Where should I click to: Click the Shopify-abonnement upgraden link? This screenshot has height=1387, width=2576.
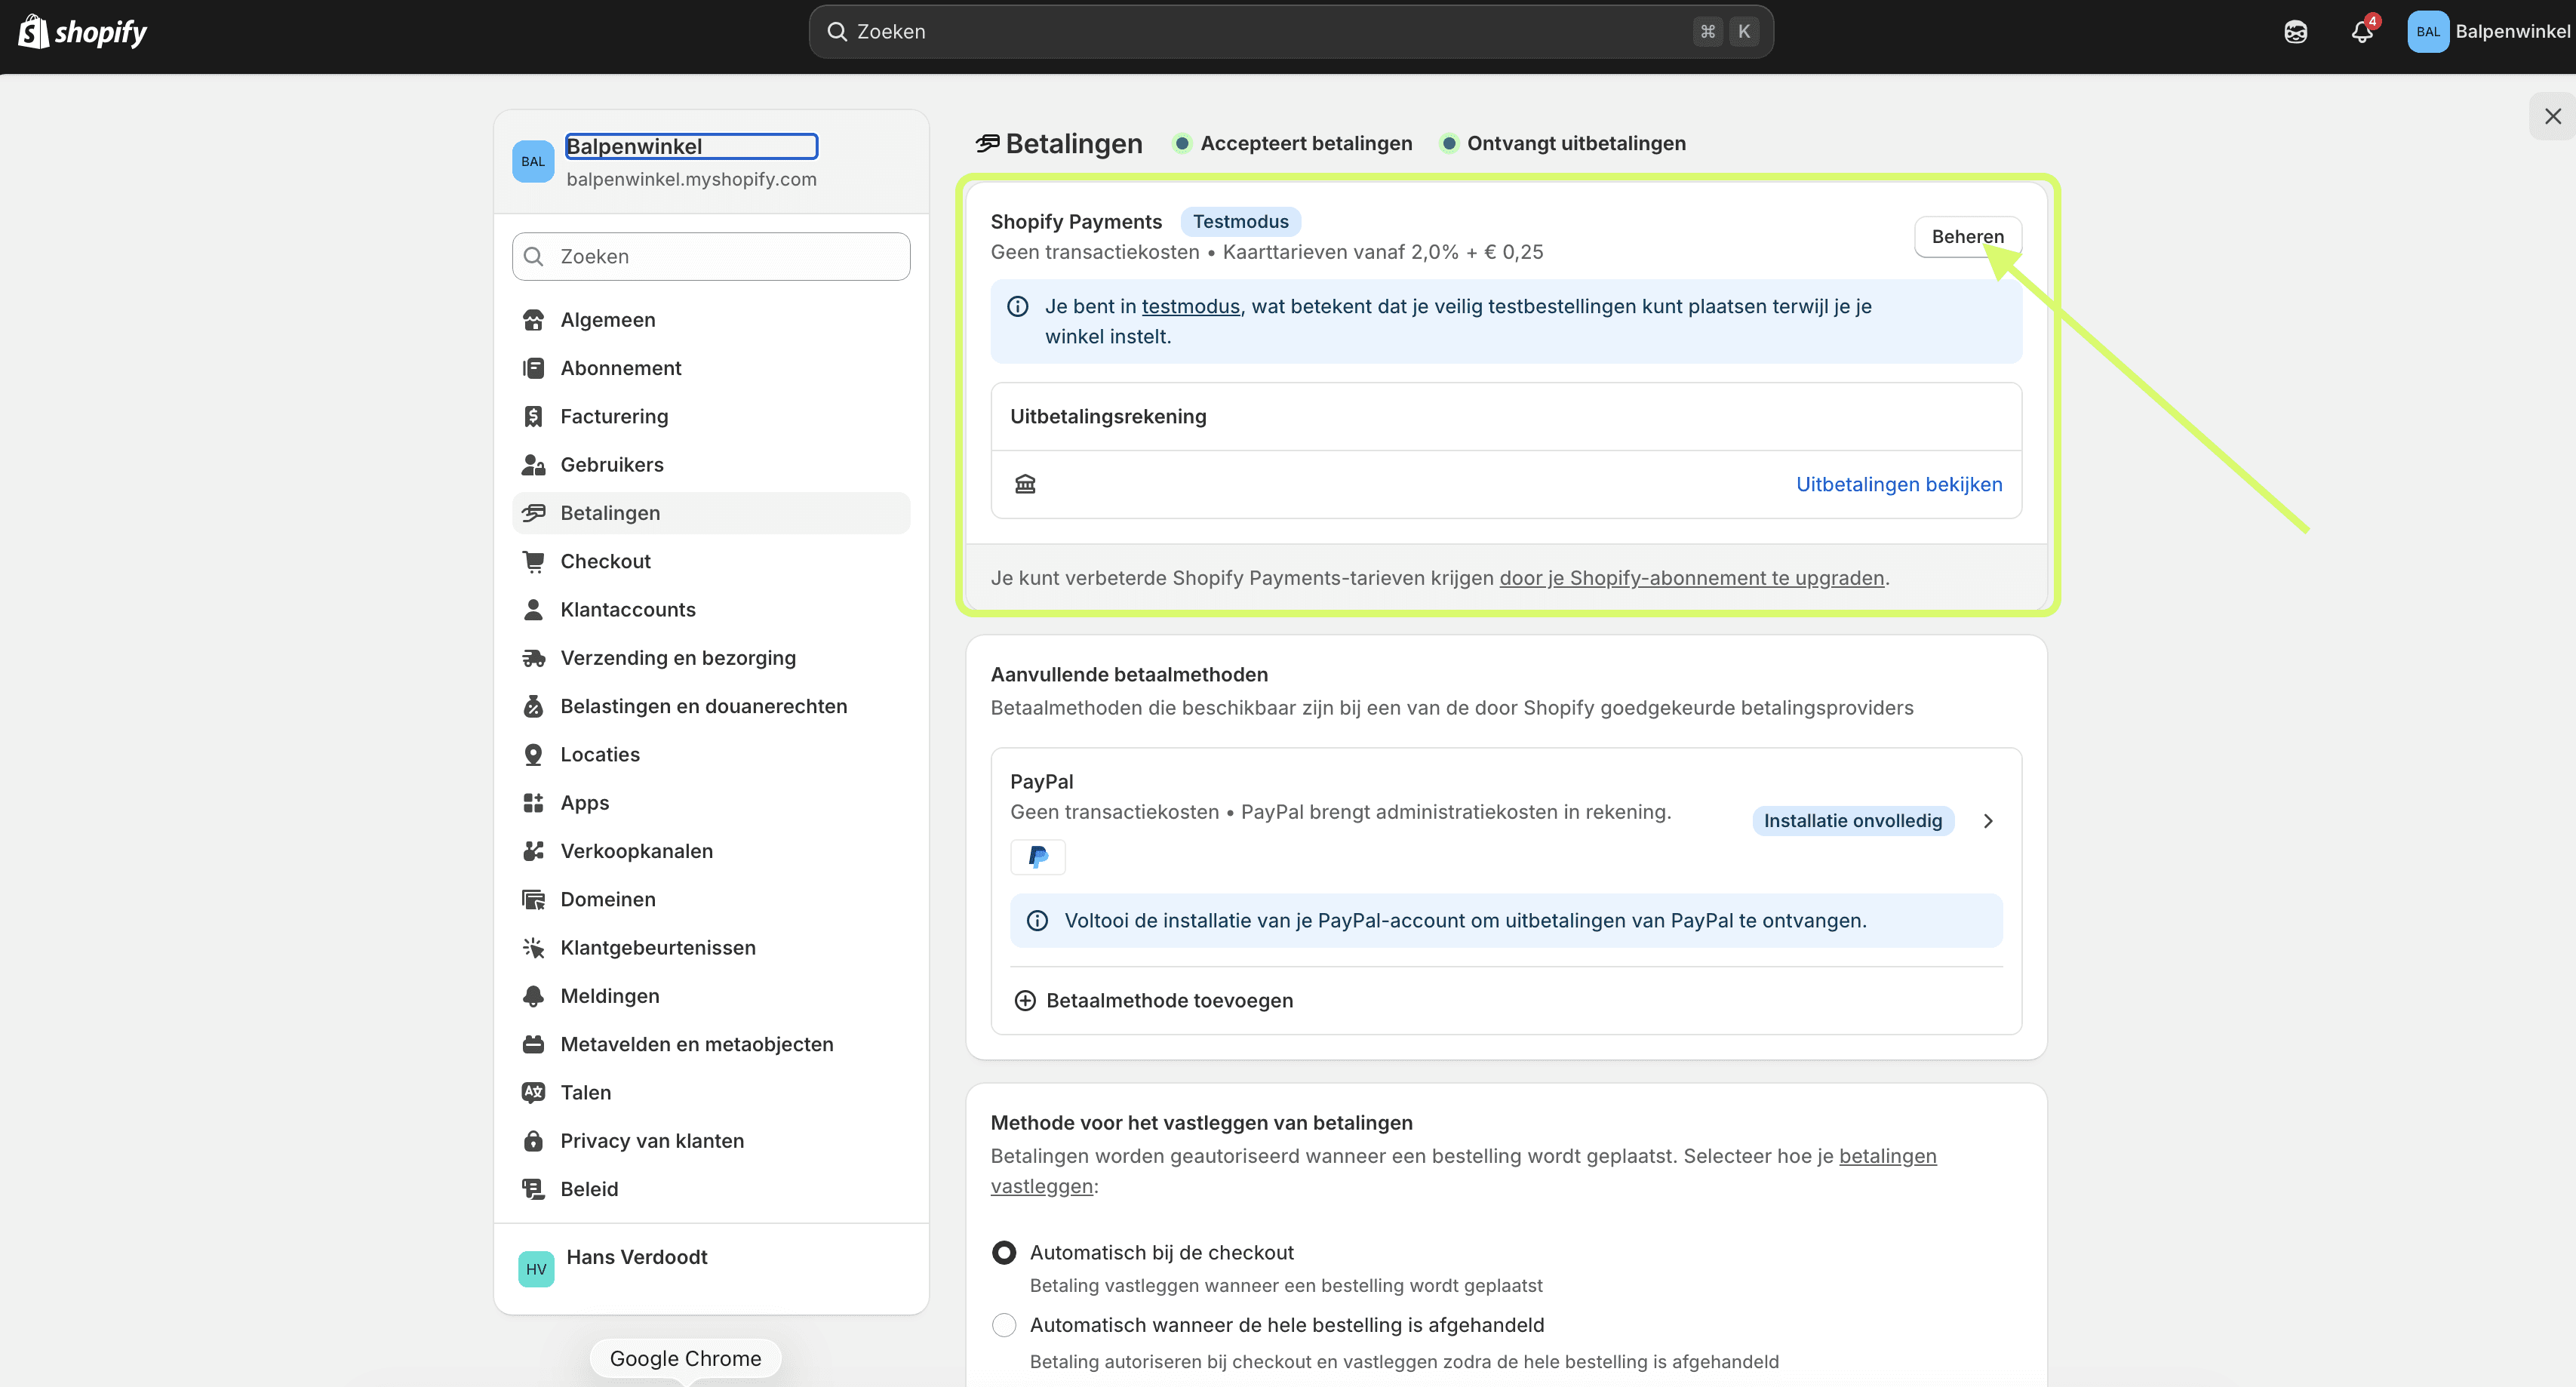click(x=1690, y=578)
